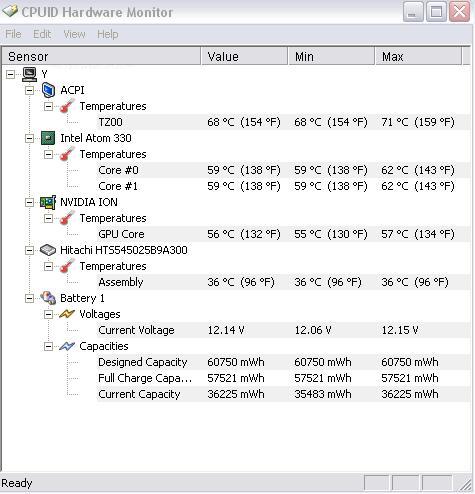Viewport: 475px width, 494px height.
Task: Click GPU Core value 56 °C
Action: [x=244, y=234]
